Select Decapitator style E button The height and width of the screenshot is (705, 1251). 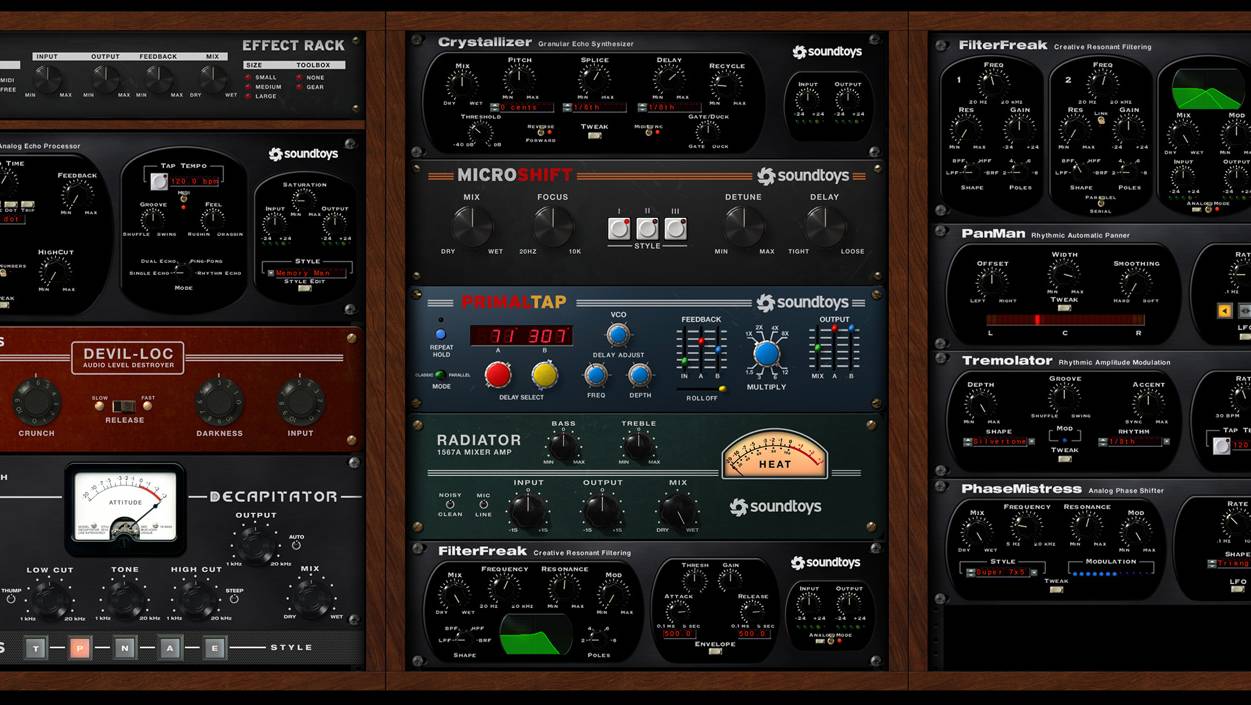pyautogui.click(x=215, y=647)
